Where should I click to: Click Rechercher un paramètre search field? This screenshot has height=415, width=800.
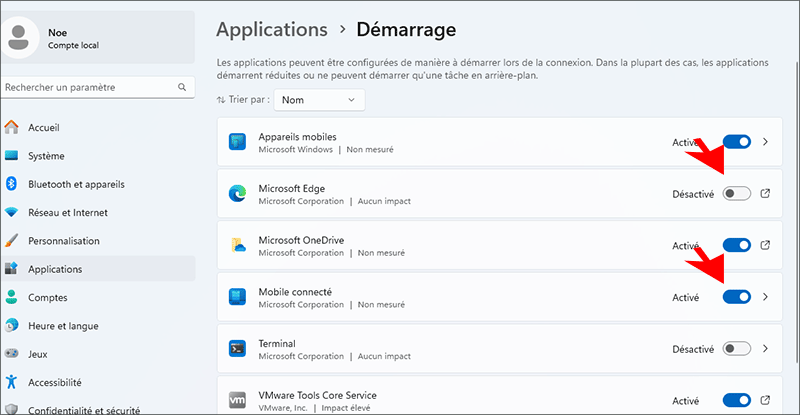pyautogui.click(x=98, y=87)
